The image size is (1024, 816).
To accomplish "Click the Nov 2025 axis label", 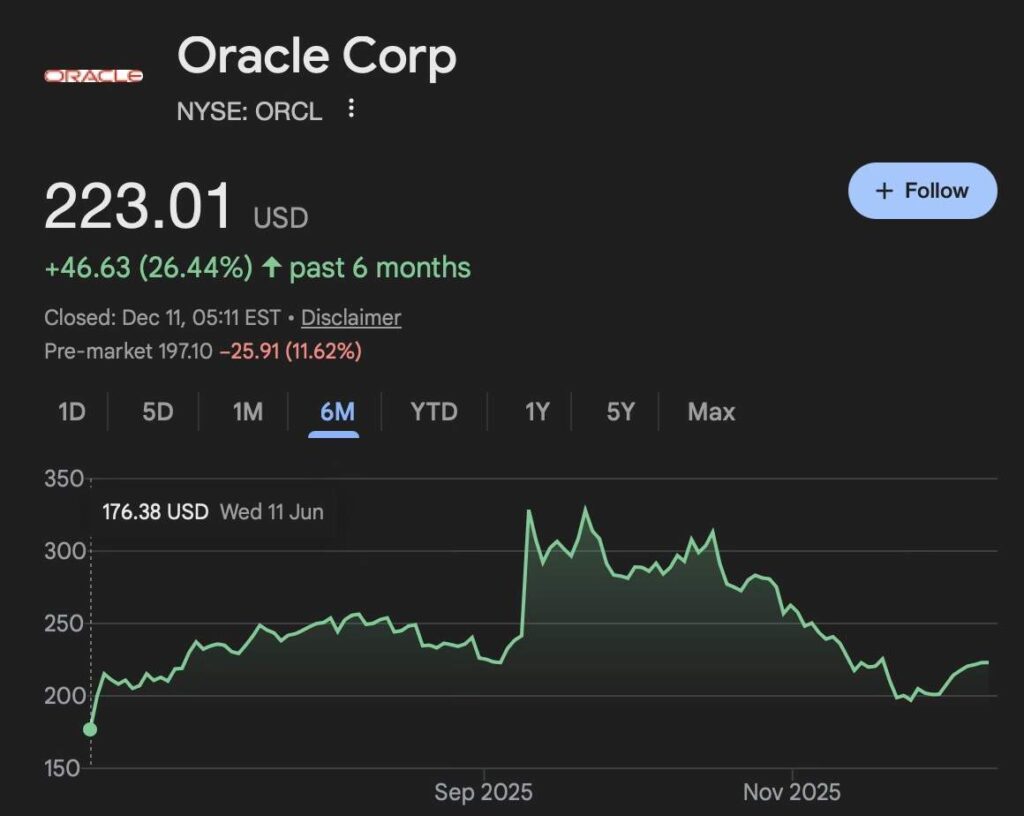I will tap(792, 793).
